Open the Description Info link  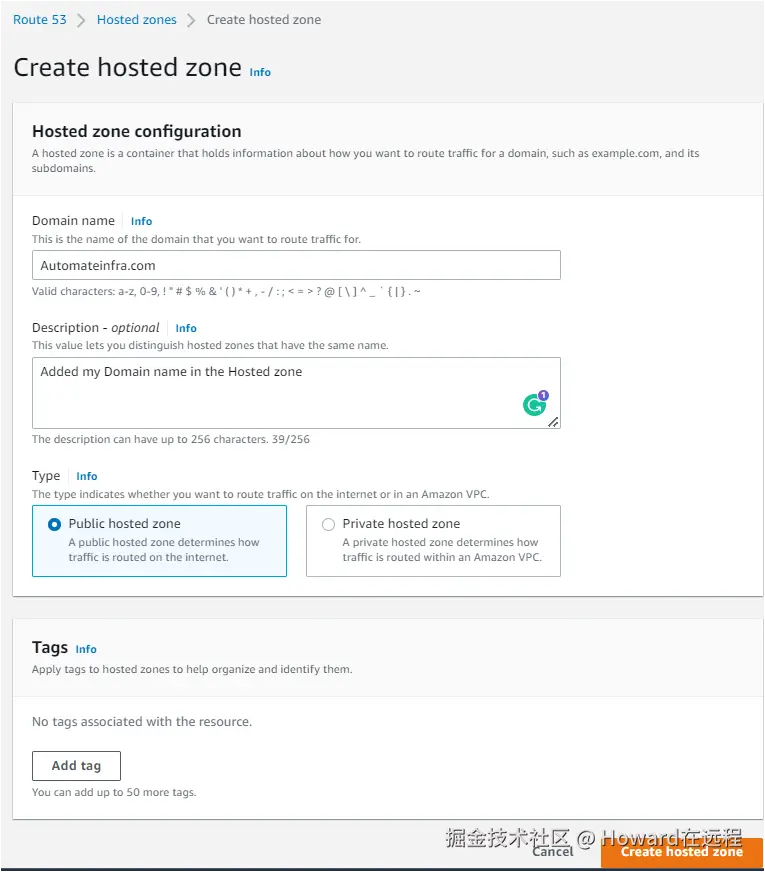click(186, 328)
